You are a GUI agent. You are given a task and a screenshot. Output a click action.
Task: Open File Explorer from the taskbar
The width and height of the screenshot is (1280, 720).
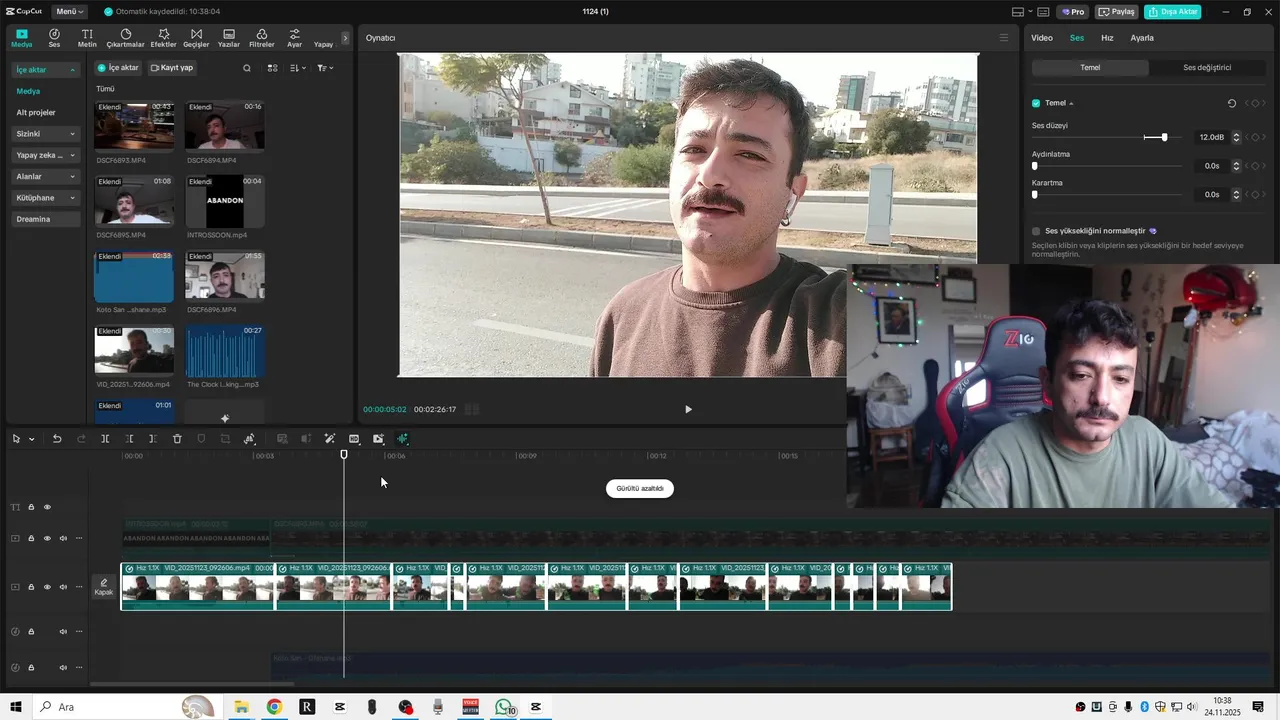click(x=241, y=707)
